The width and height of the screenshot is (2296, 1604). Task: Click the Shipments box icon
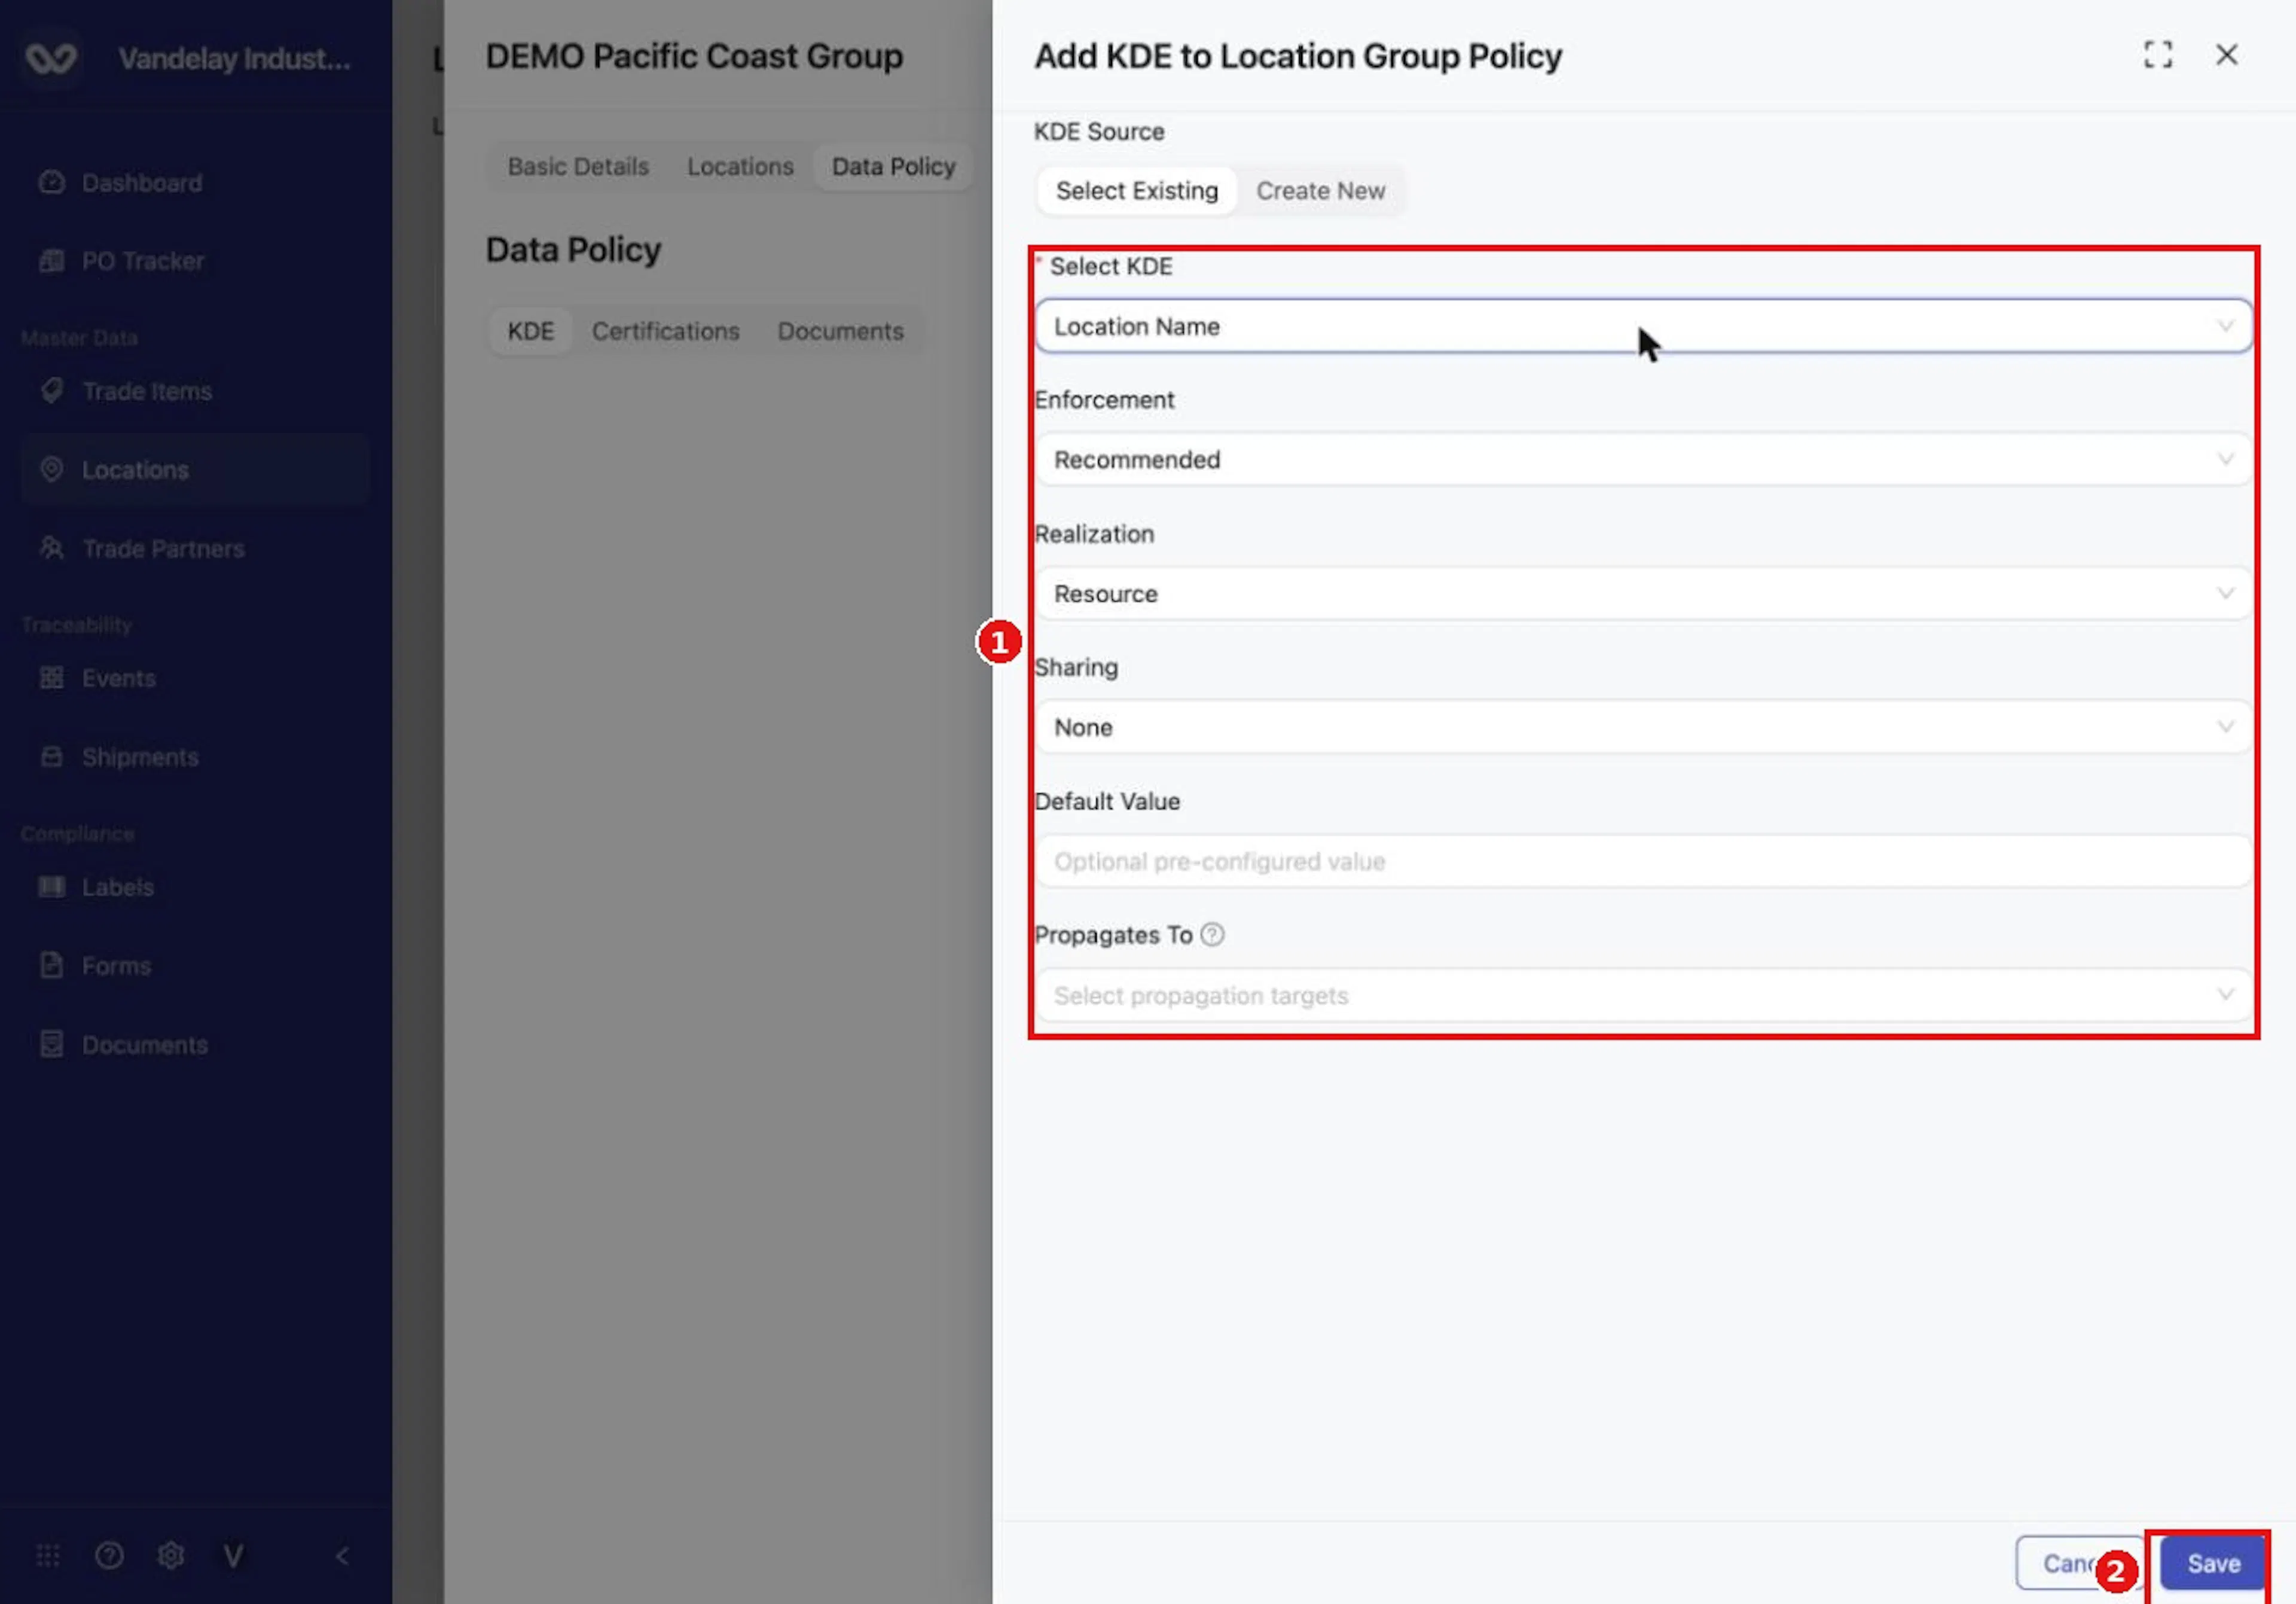point(51,757)
